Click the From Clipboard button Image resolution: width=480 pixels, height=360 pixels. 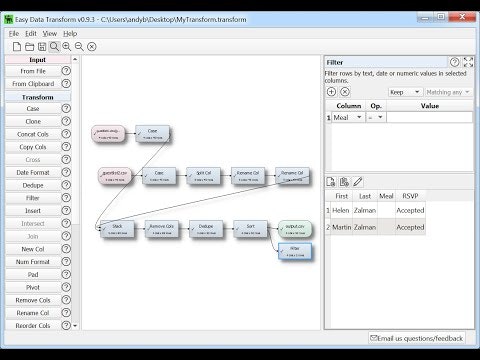point(33,84)
